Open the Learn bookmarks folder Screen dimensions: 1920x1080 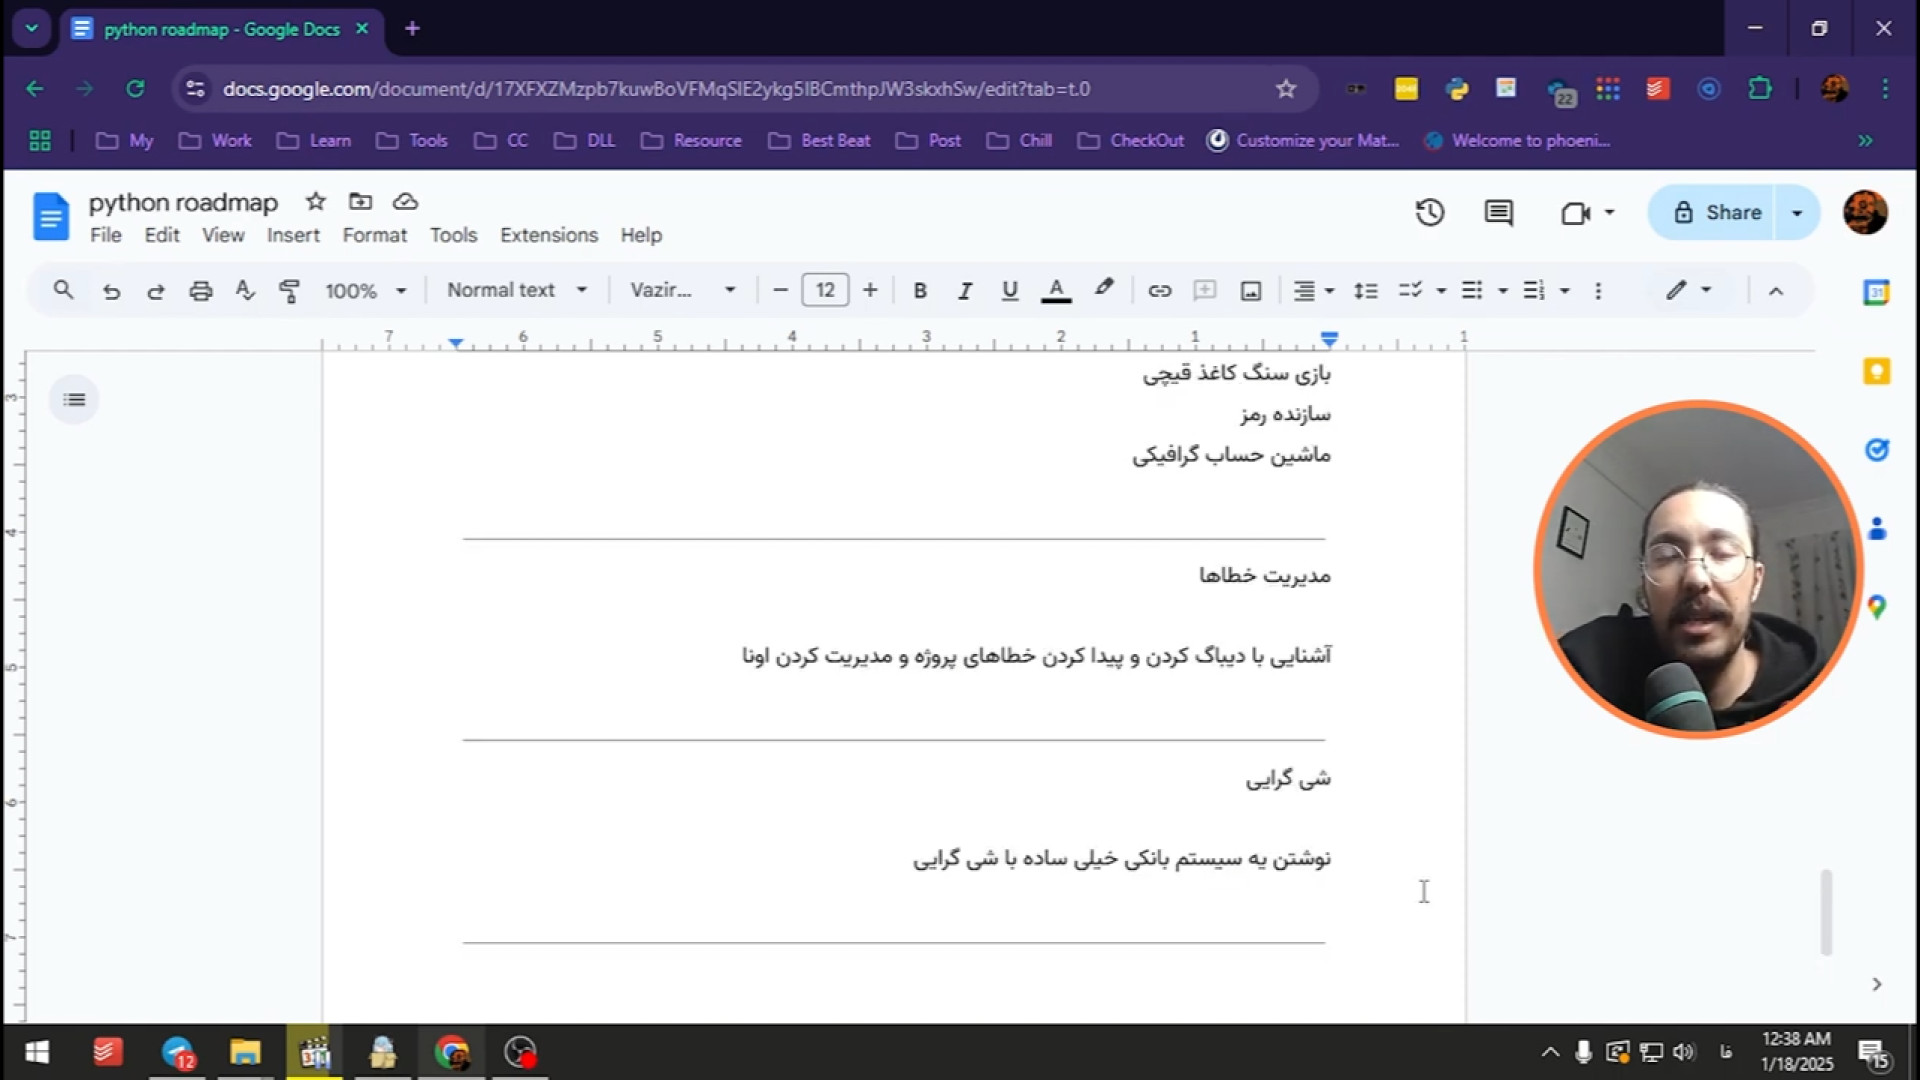tap(314, 141)
